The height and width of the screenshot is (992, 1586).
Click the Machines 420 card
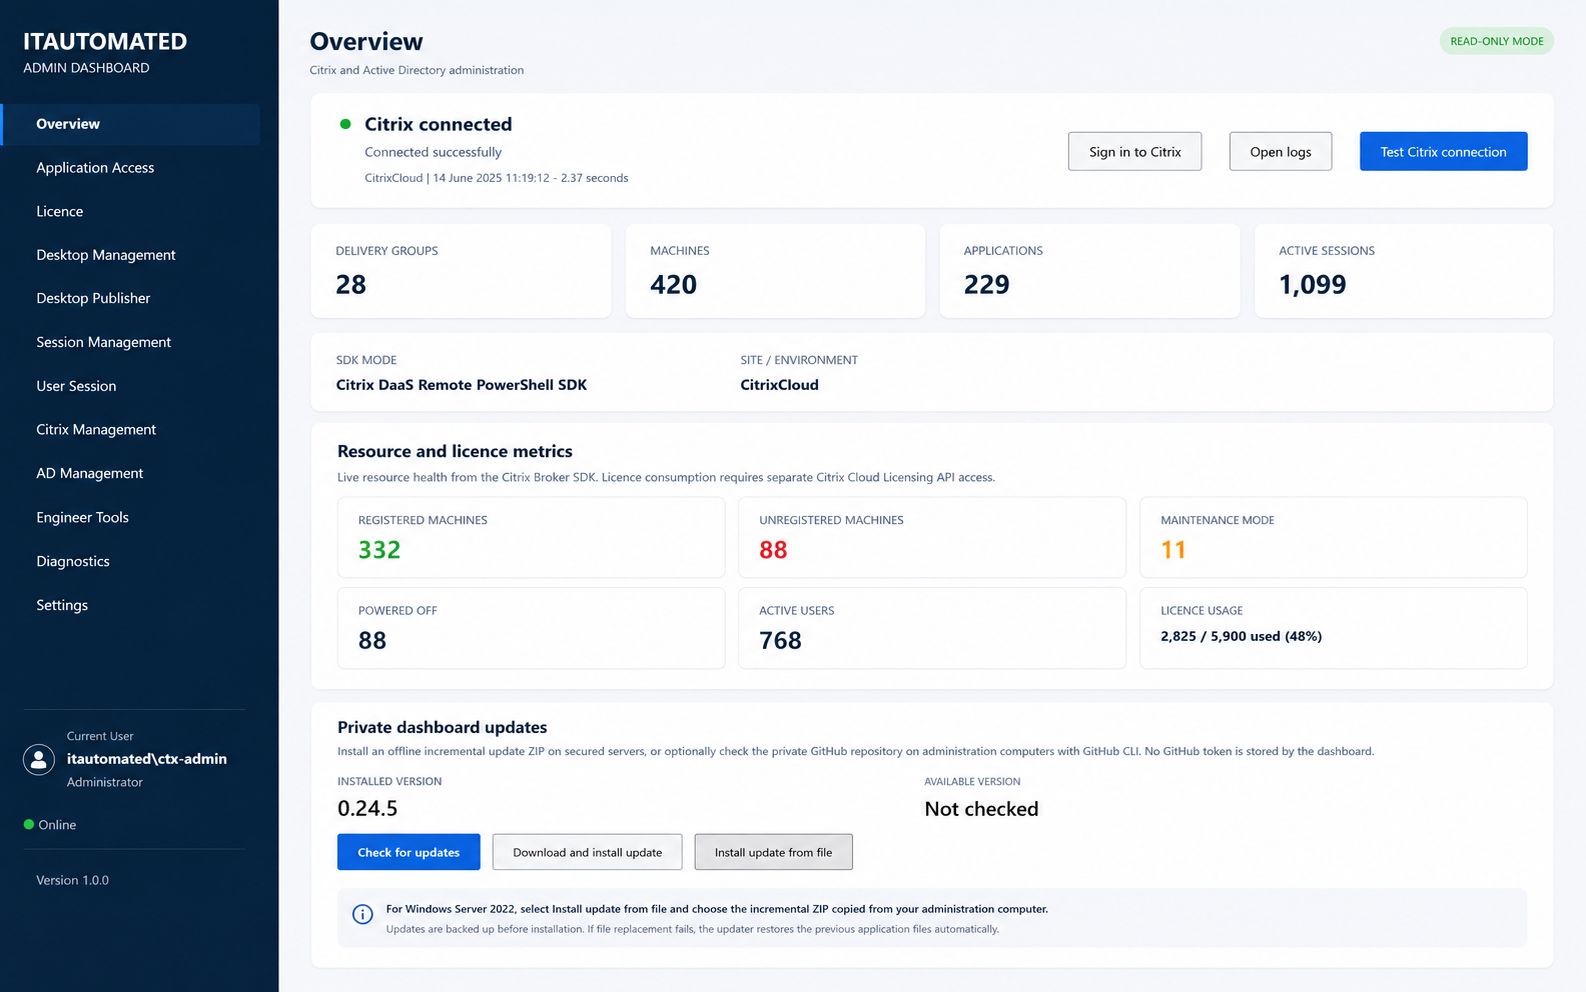(775, 271)
